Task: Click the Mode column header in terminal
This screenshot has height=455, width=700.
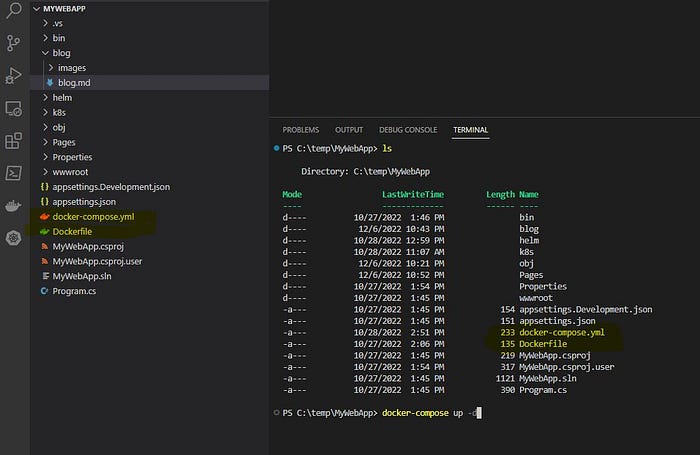Action: pos(292,194)
